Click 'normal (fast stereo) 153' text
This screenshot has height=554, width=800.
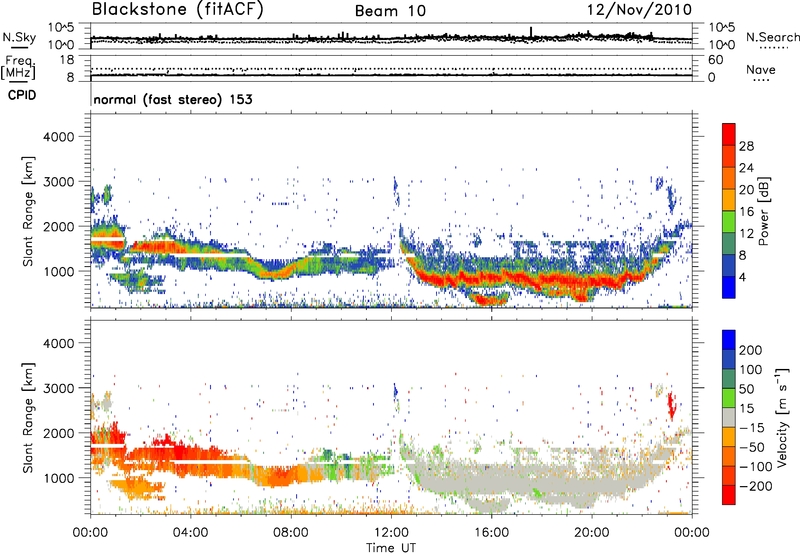[173, 99]
